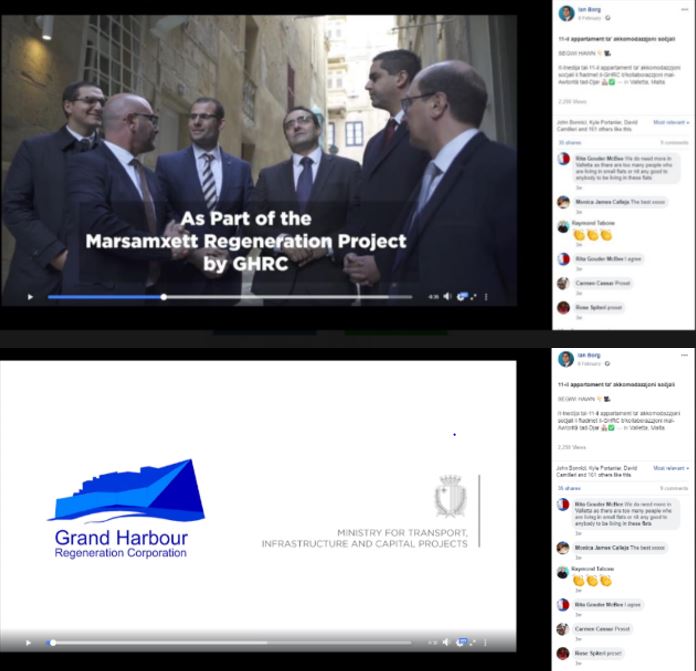The width and height of the screenshot is (696, 671).
Task: Click Rita's flag avatar on long comment, Marsamxett panel
Action: click(564, 159)
